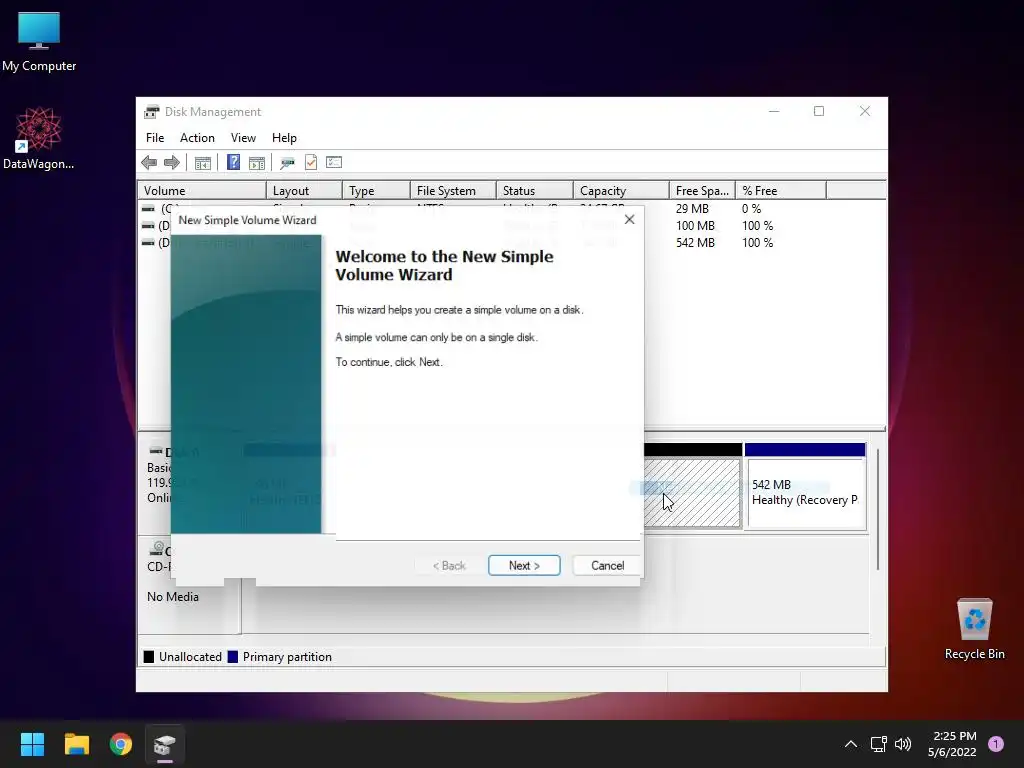Close the New Simple Volume Wizard dialog
Image resolution: width=1024 pixels, height=768 pixels.
point(630,219)
